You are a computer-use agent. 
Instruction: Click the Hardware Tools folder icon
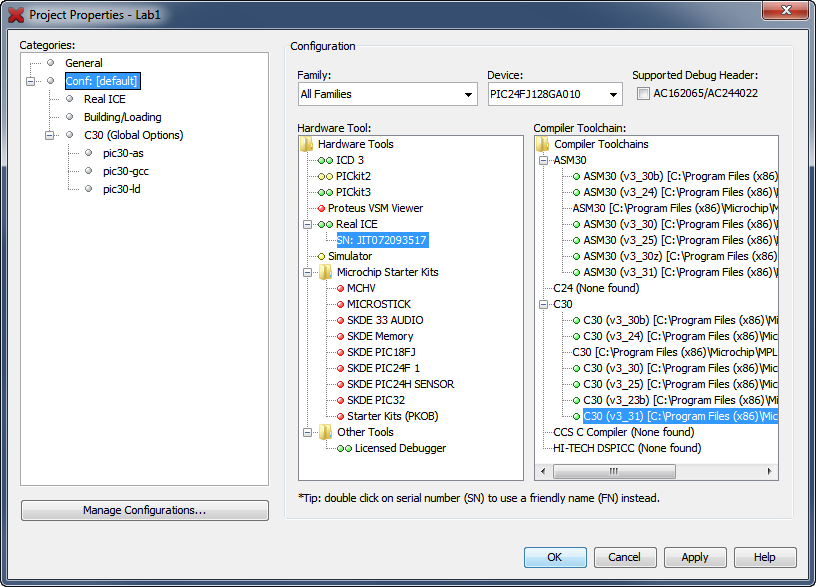pyautogui.click(x=309, y=143)
